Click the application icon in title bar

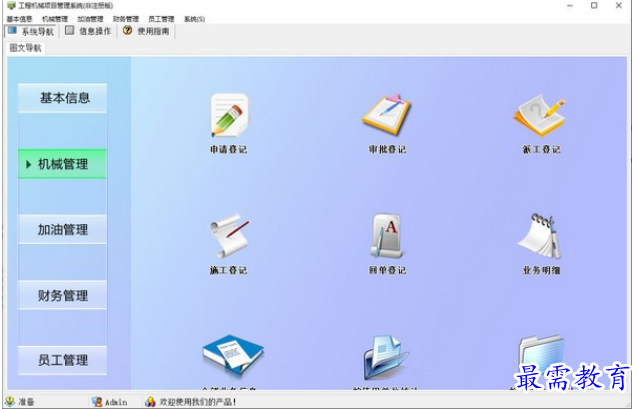pyautogui.click(x=11, y=6)
